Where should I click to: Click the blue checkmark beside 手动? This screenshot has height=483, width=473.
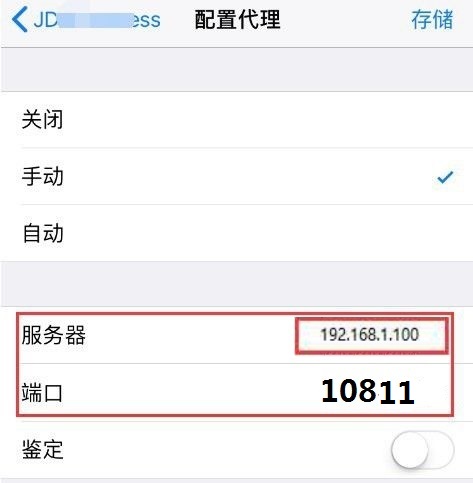(x=445, y=177)
